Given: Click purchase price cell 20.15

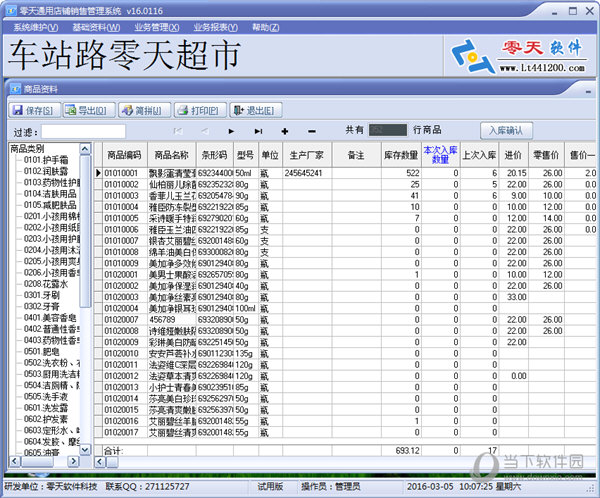Looking at the screenshot, I should pos(514,173).
